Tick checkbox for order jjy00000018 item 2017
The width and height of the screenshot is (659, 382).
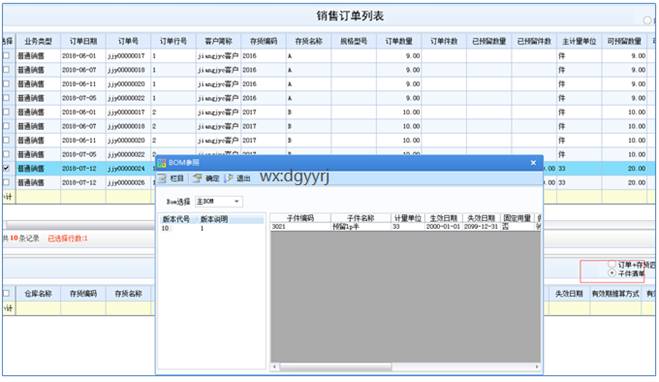pos(6,126)
